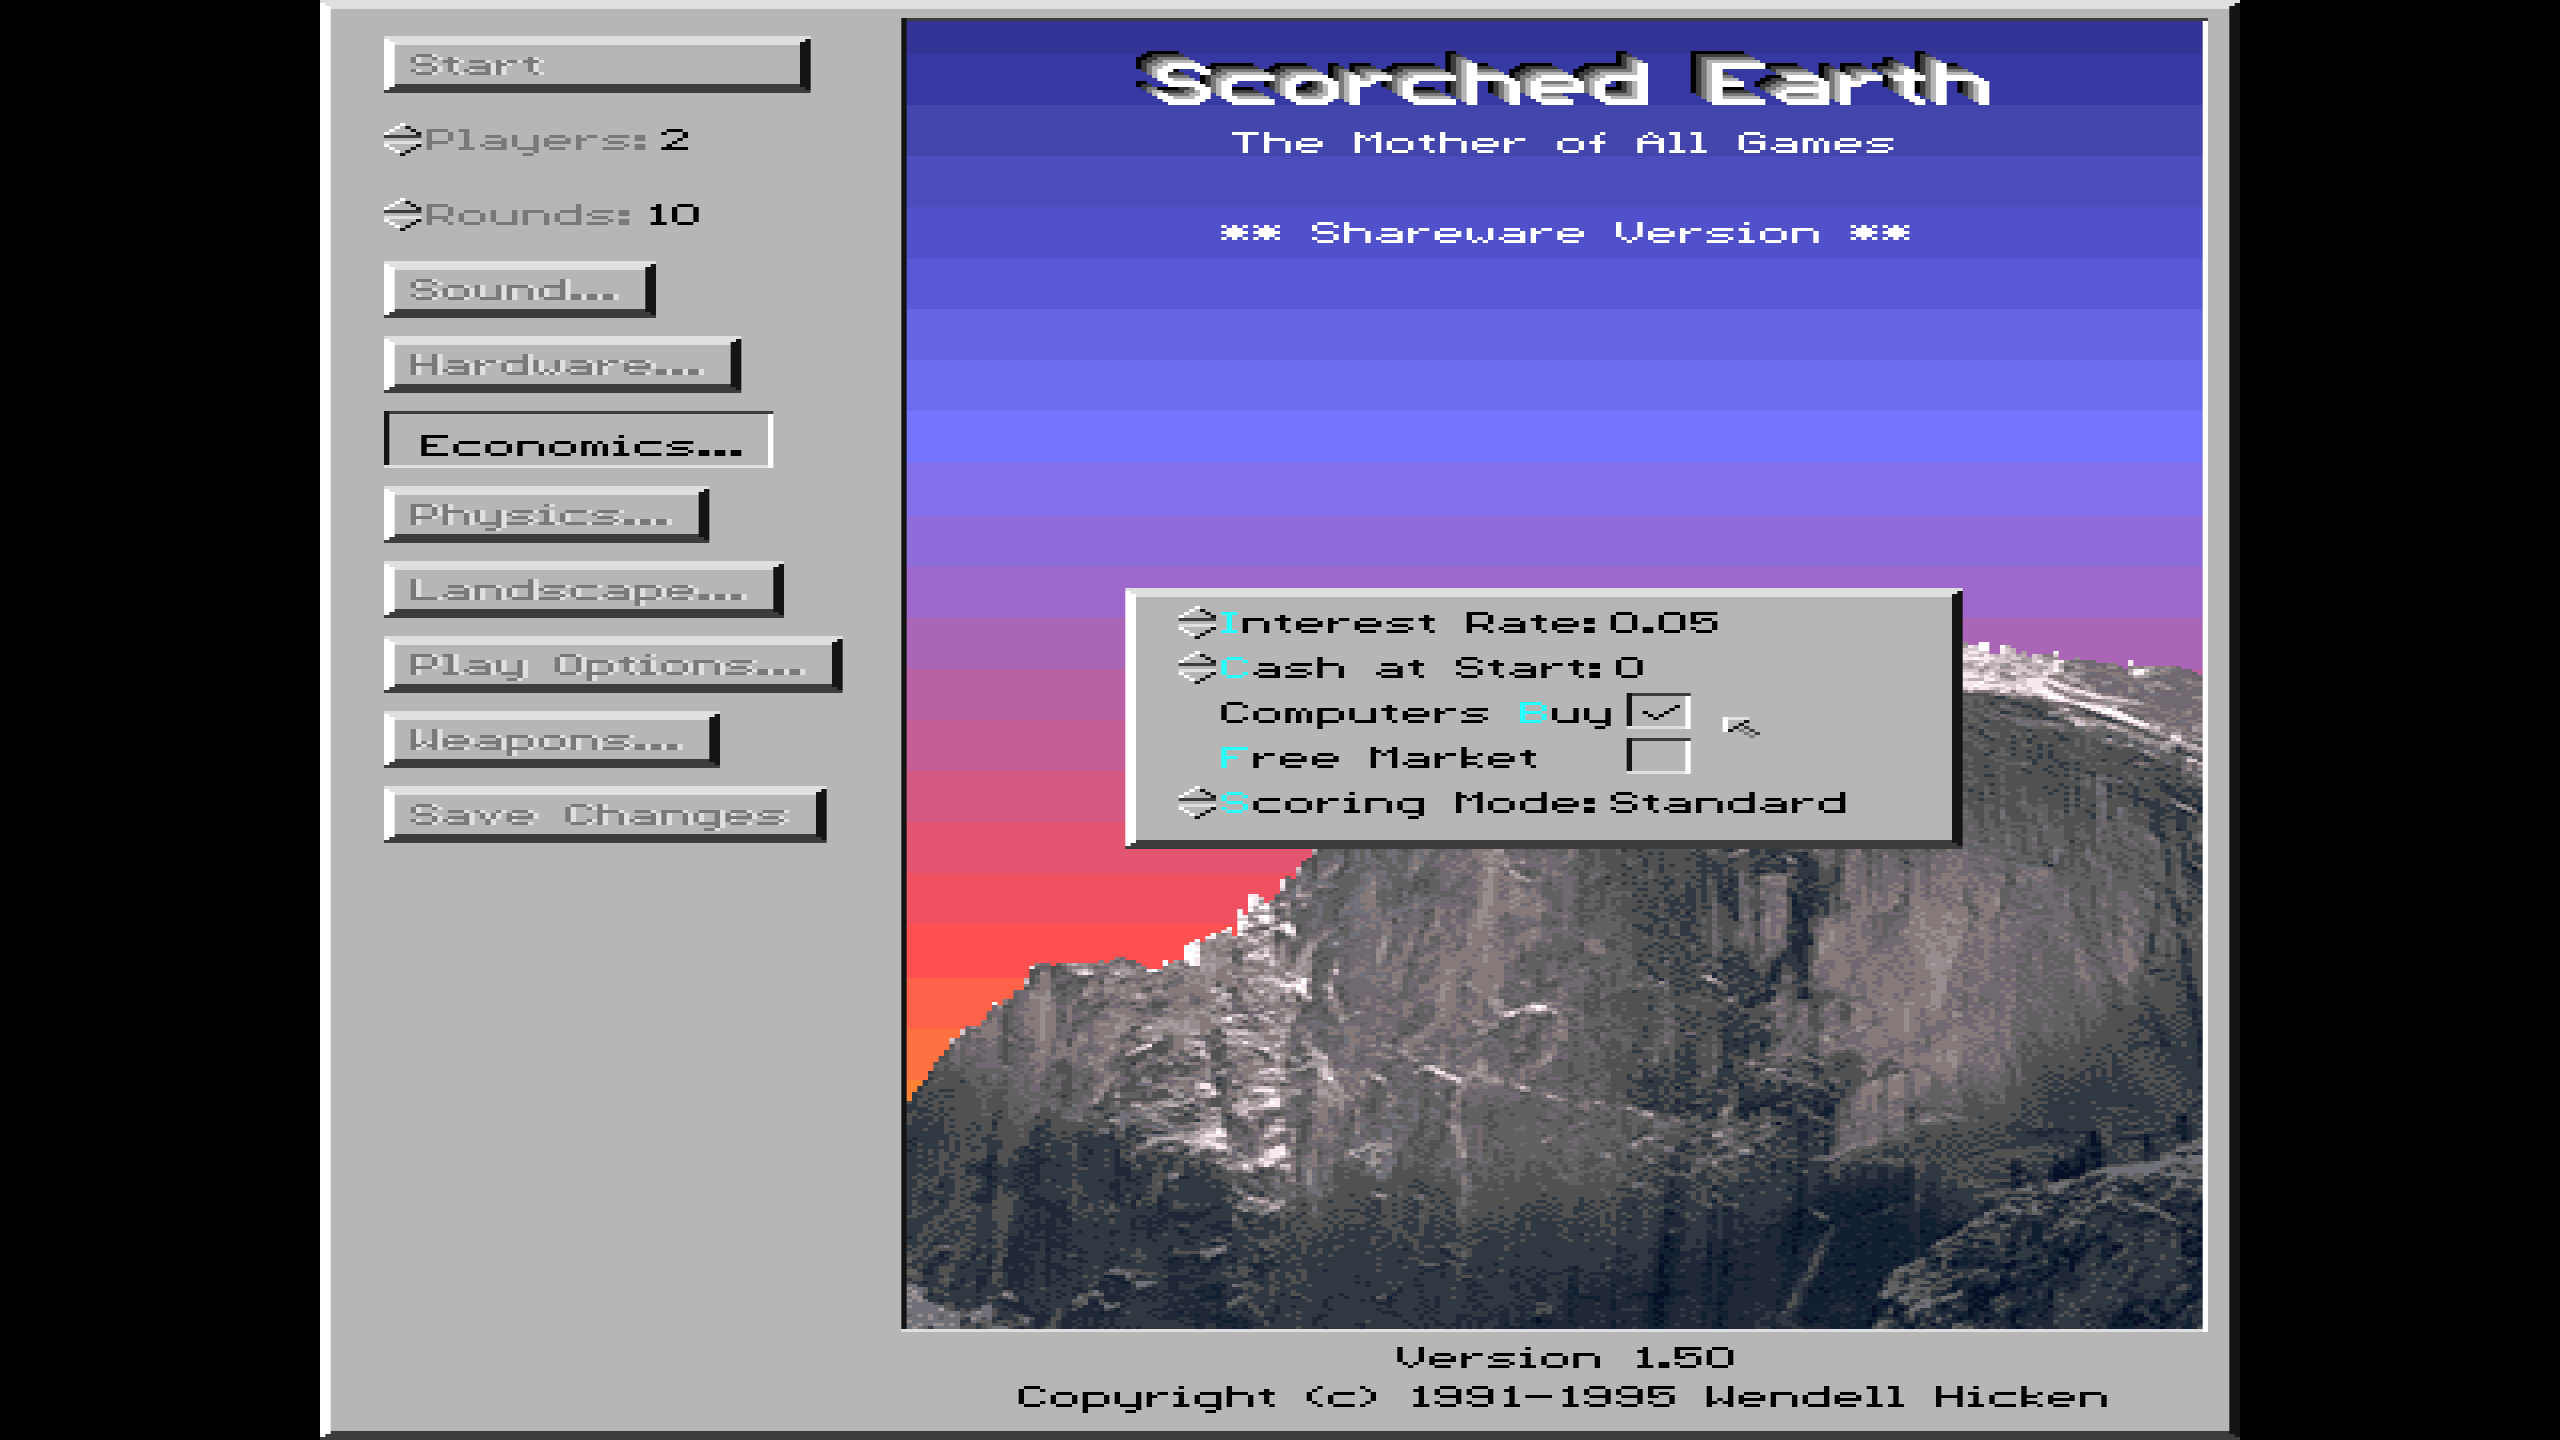Viewport: 2560px width, 1440px height.
Task: Open the Hardware configuration
Action: tap(558, 364)
